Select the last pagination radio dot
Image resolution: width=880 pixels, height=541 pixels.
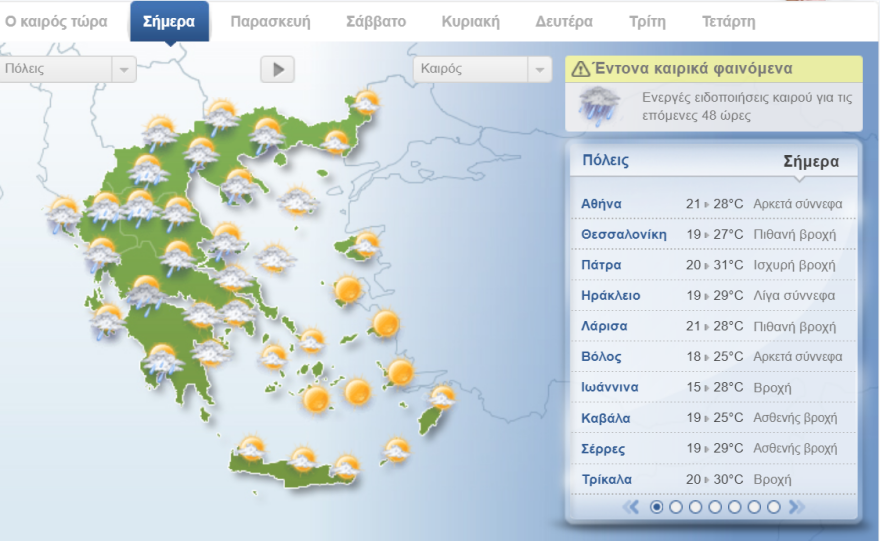point(773,507)
